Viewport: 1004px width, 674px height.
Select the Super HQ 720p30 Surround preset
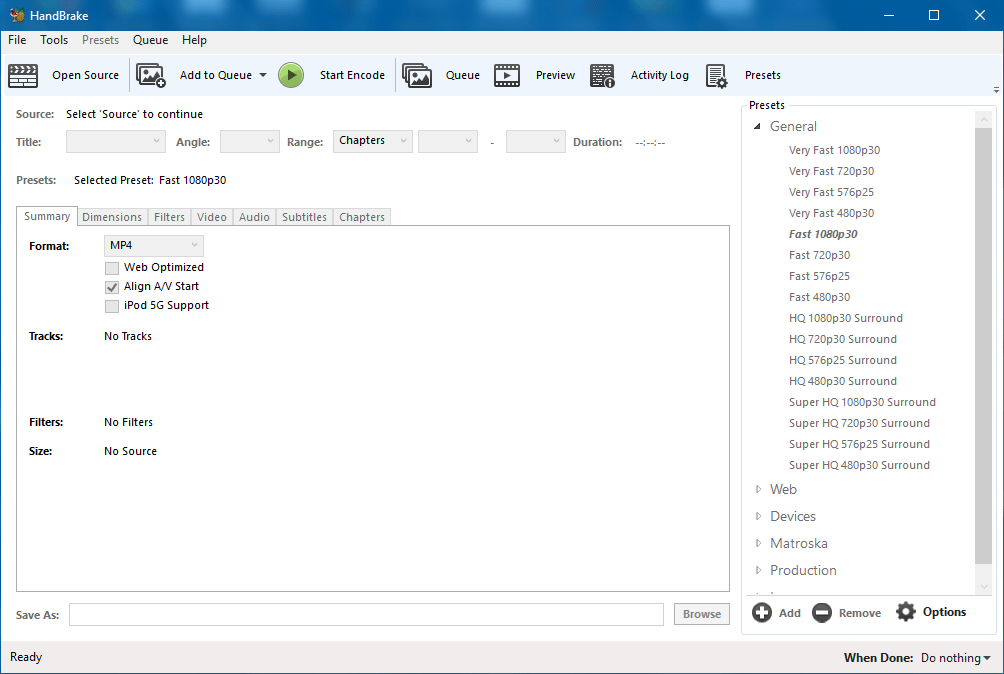pyautogui.click(x=859, y=423)
